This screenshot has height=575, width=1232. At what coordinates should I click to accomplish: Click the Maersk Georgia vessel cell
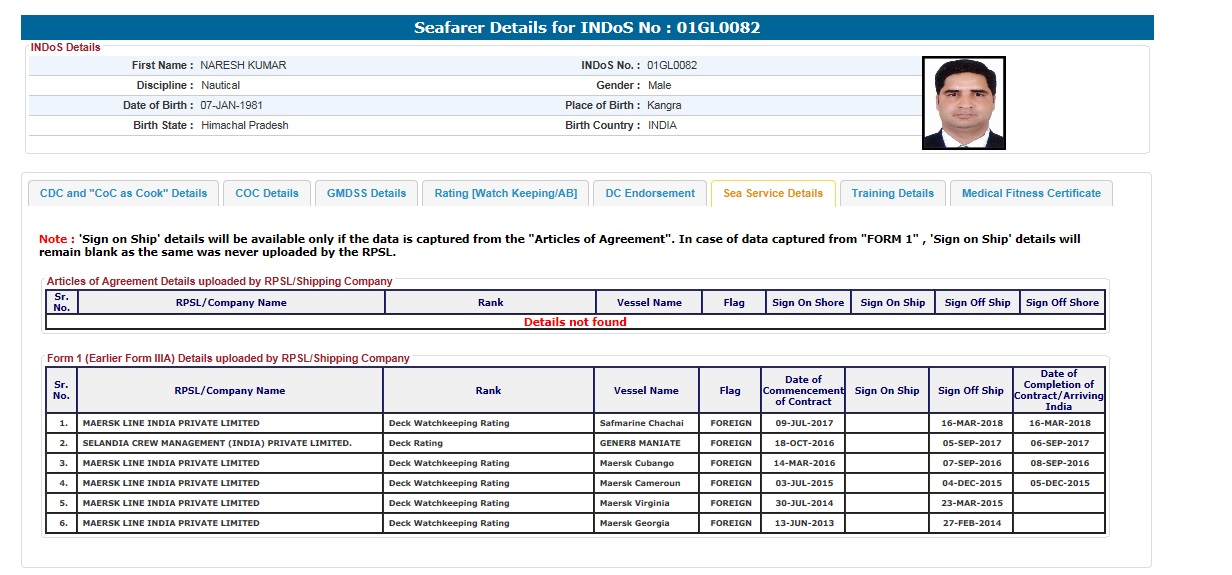tap(635, 523)
